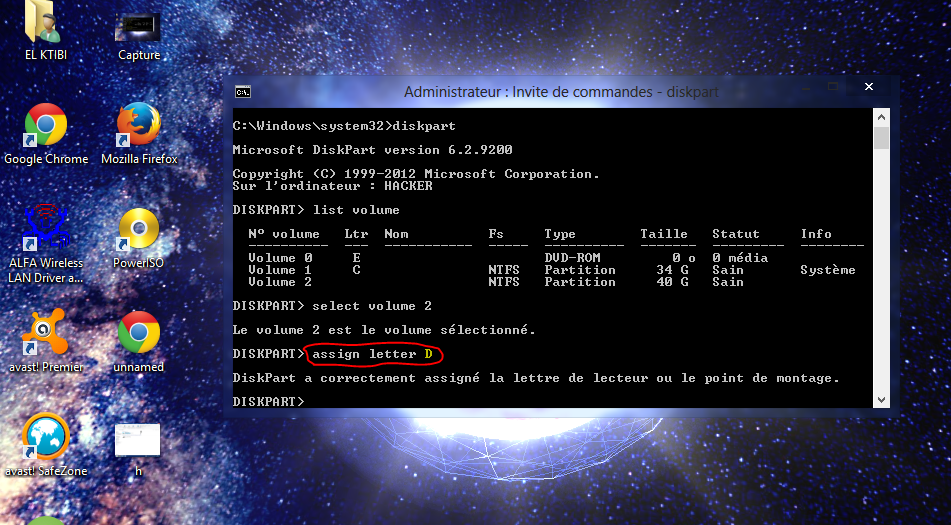Open the avast! Premier shortcut
Viewport: 951px width, 525px height.
[x=44, y=332]
